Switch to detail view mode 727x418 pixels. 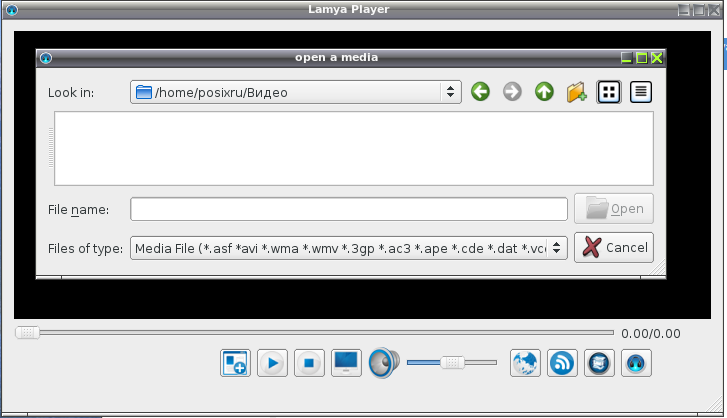click(641, 92)
